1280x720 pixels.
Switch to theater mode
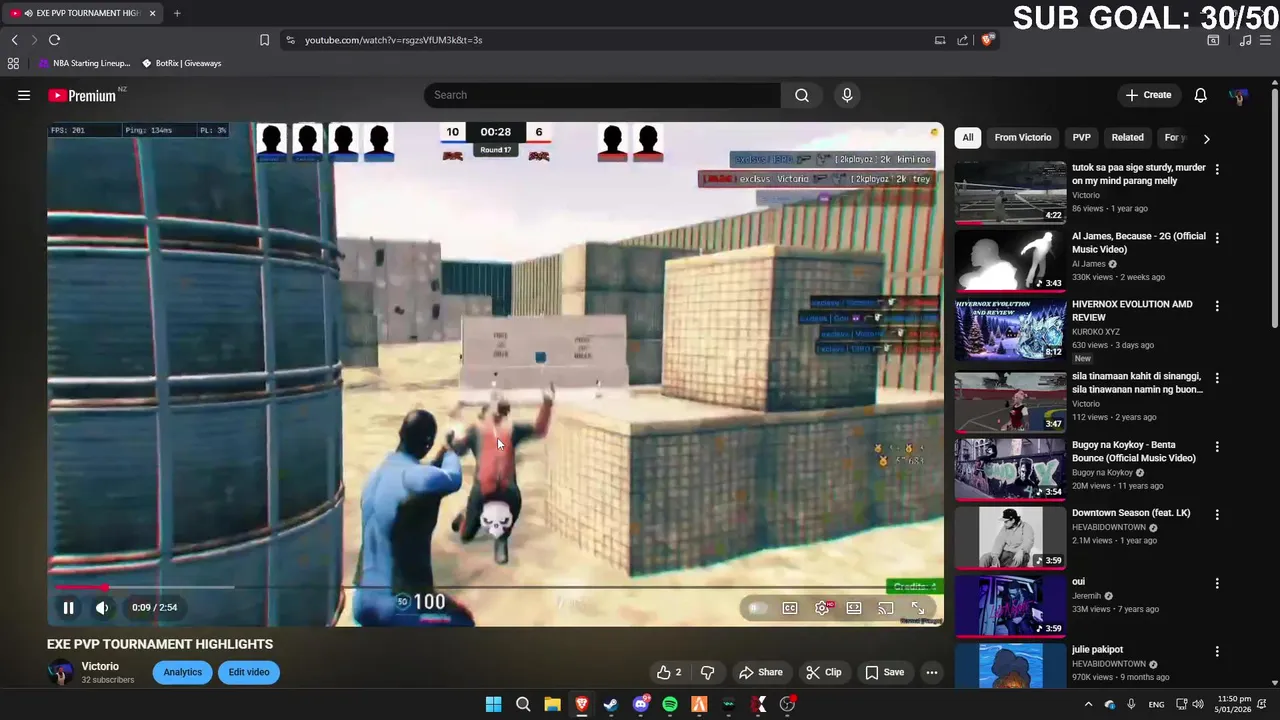854,608
